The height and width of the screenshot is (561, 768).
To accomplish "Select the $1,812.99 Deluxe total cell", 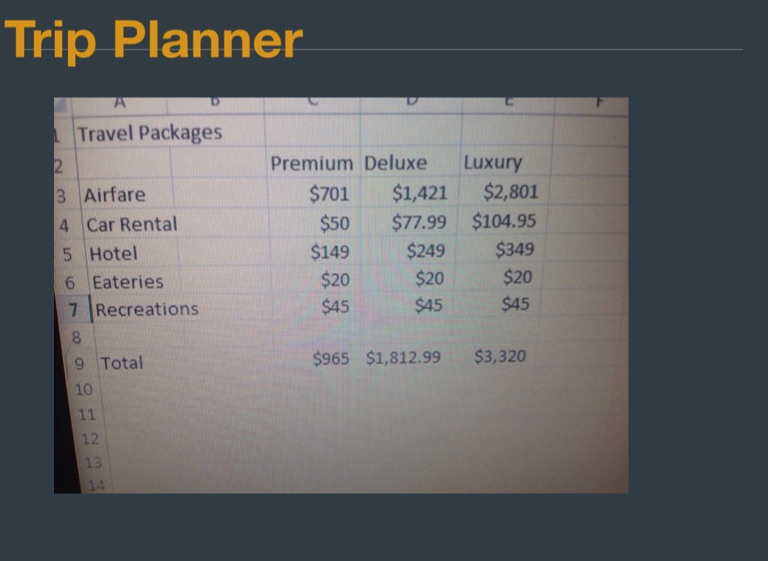I will 403,357.
